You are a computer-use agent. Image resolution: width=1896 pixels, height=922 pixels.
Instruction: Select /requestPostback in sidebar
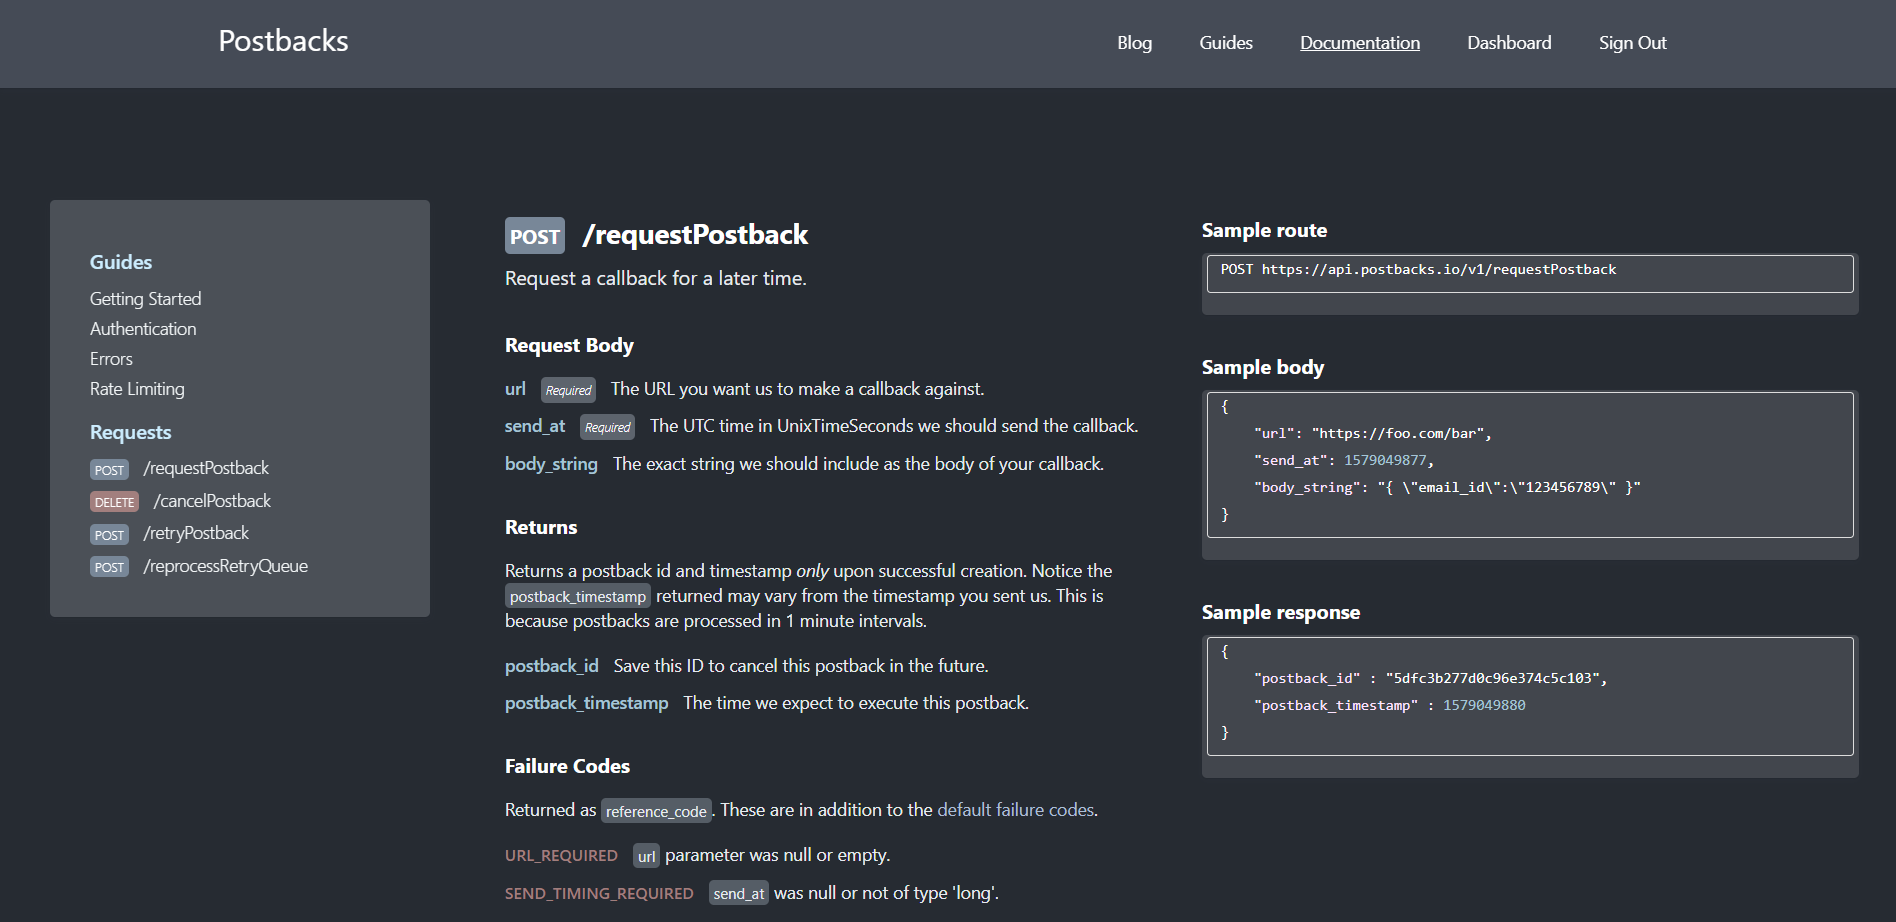point(206,468)
